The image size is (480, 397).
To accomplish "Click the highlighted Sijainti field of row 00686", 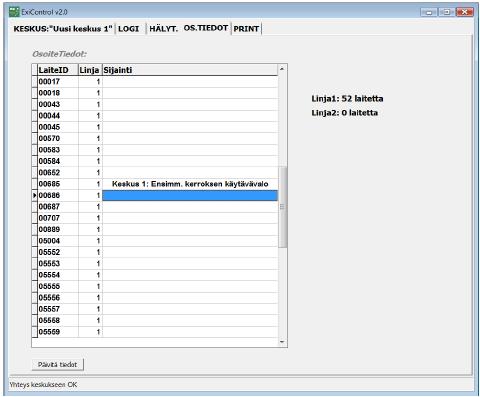I will click(x=190, y=195).
